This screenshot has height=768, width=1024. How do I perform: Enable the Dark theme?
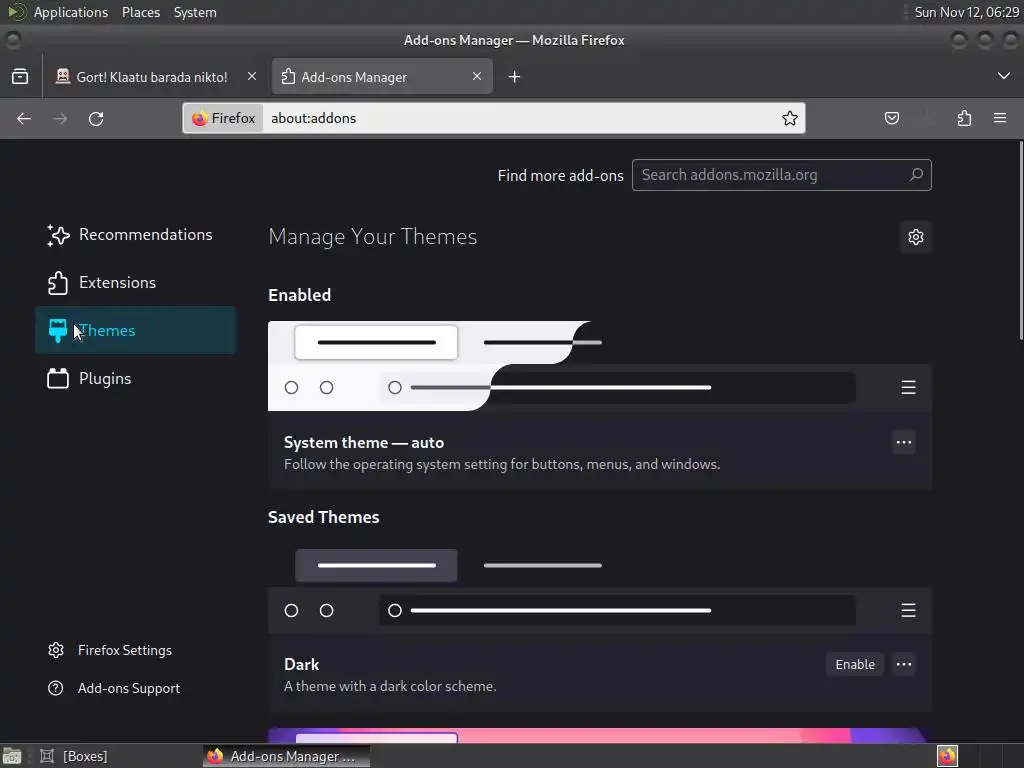pyautogui.click(x=855, y=664)
